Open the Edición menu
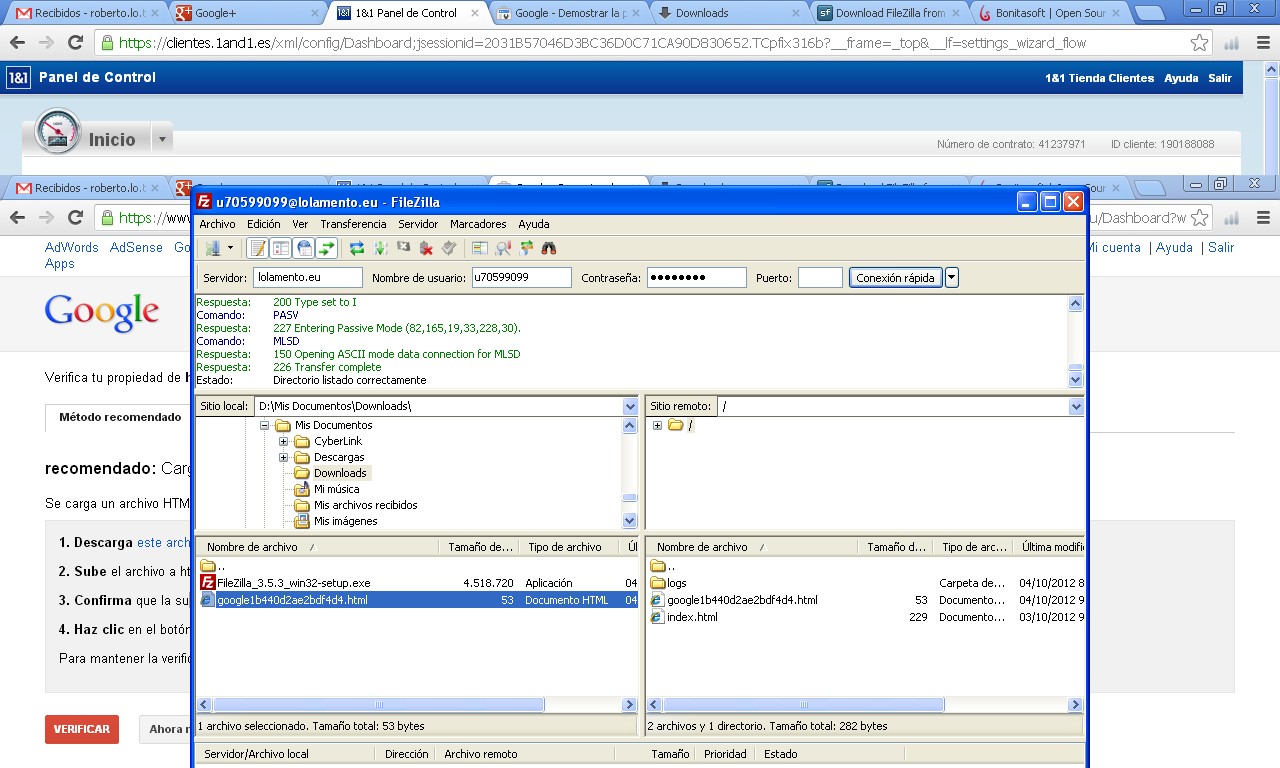This screenshot has width=1280, height=768. [264, 224]
